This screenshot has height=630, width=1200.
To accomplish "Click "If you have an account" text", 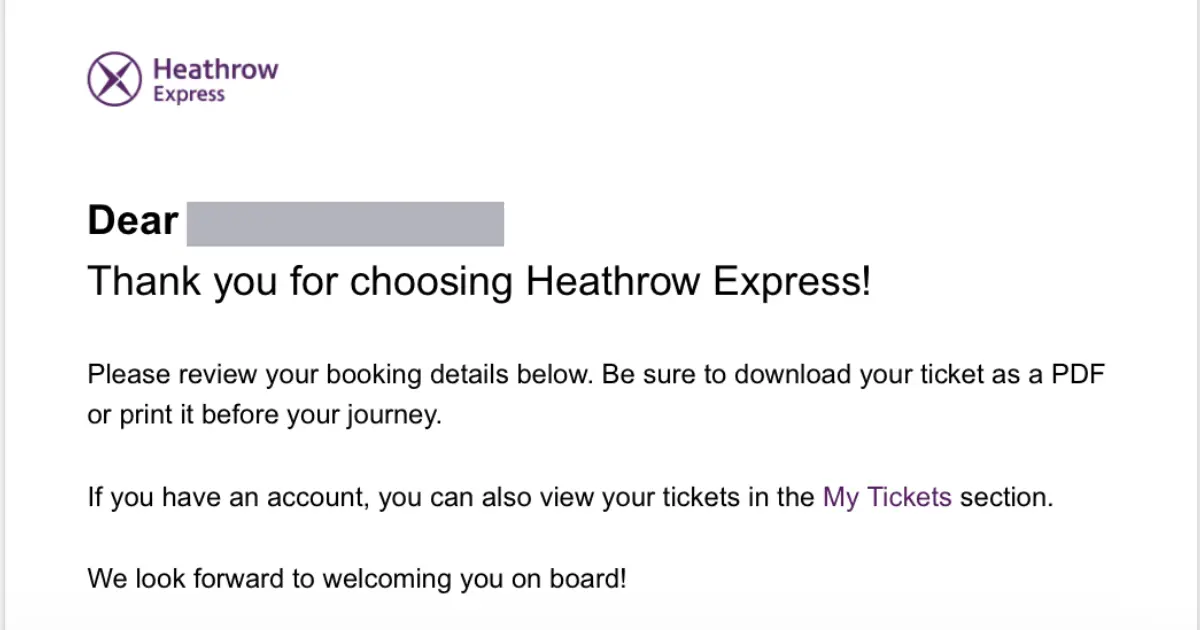I will (x=230, y=497).
